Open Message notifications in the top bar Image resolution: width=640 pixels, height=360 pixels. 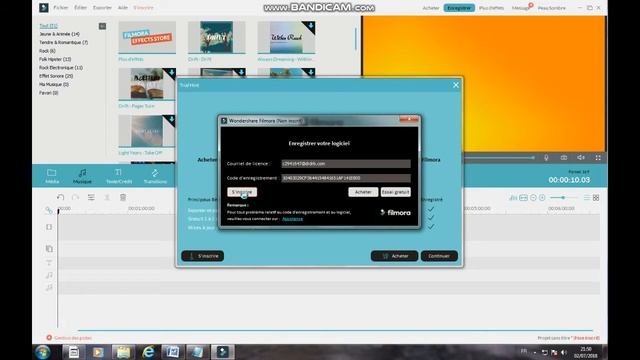coord(521,8)
